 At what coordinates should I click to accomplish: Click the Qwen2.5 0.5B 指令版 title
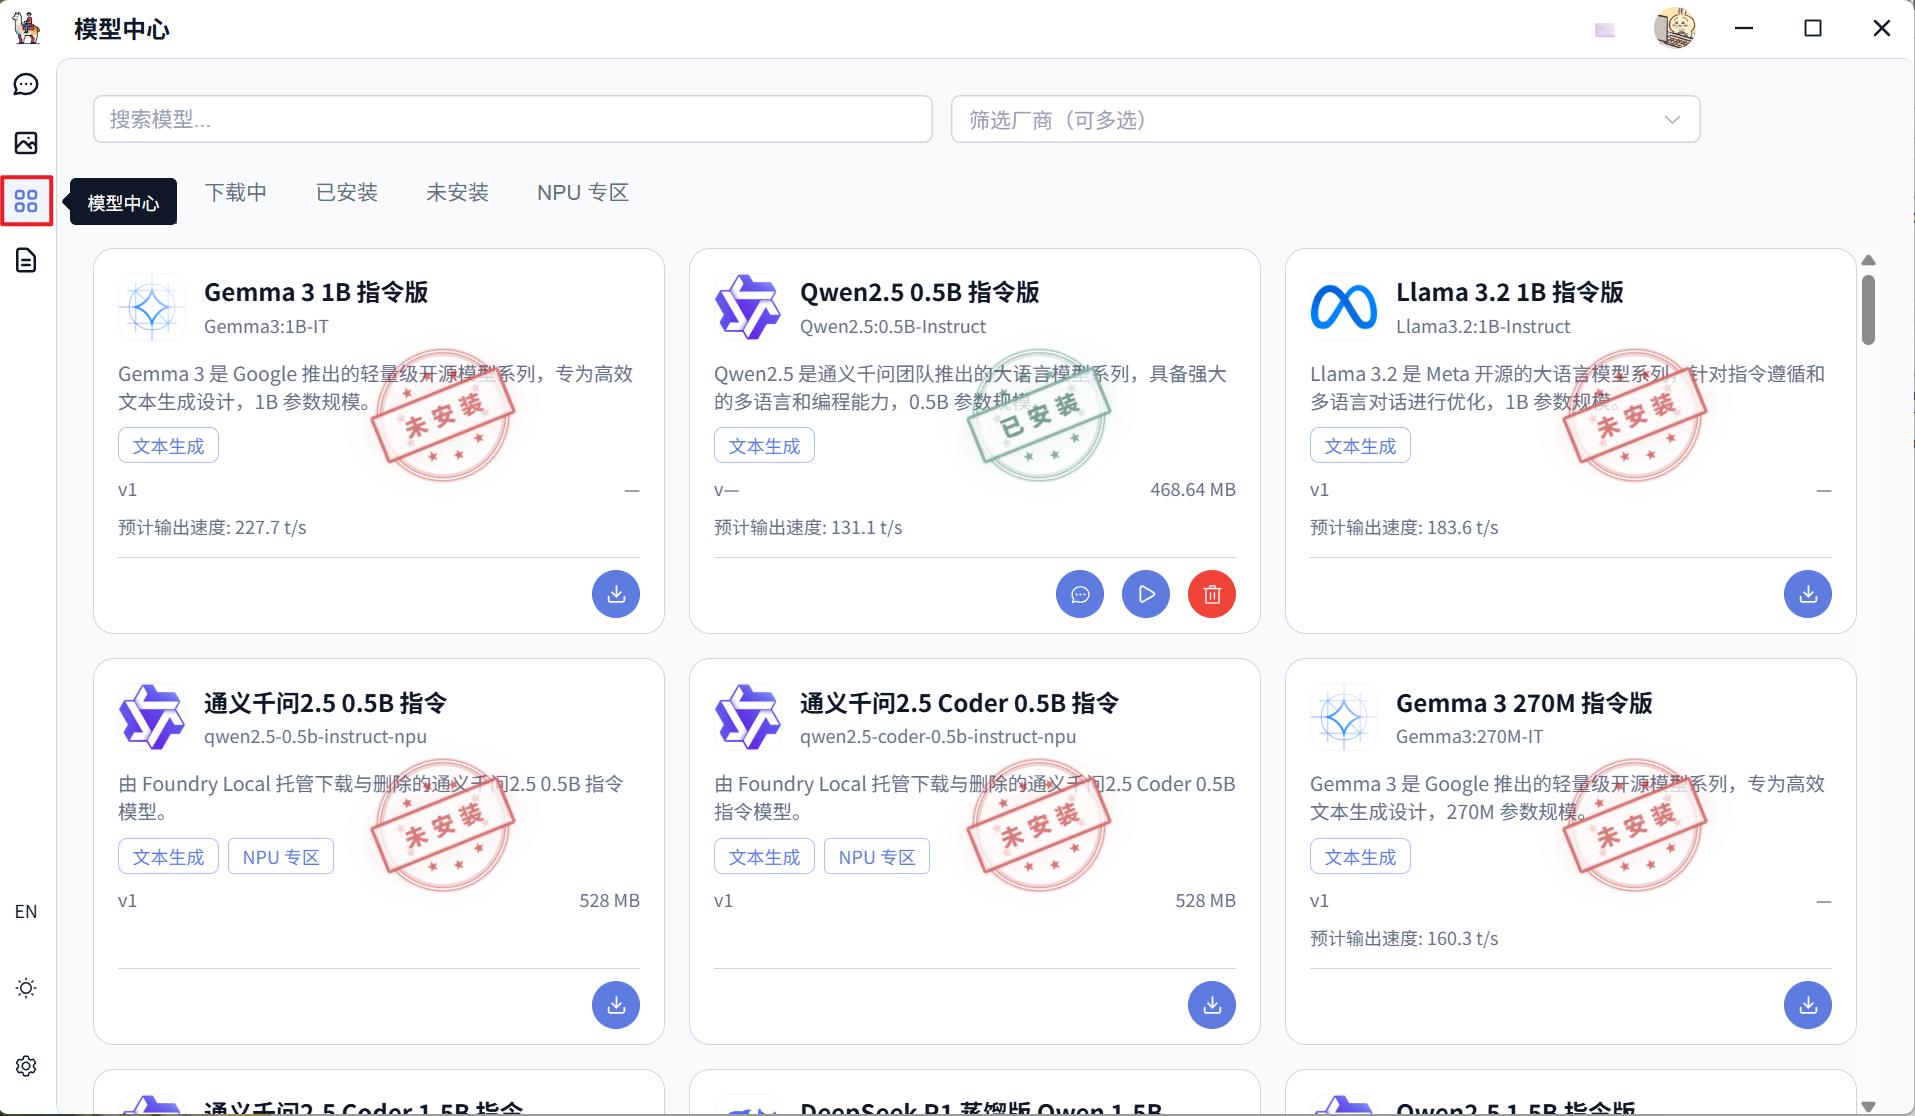[x=920, y=292]
